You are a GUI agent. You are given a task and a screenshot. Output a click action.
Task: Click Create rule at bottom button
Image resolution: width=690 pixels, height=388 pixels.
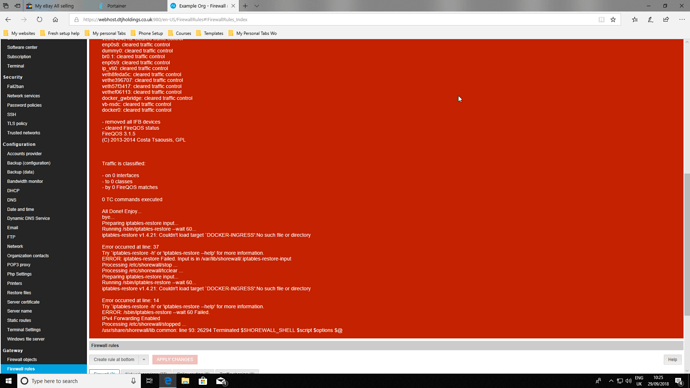point(114,359)
